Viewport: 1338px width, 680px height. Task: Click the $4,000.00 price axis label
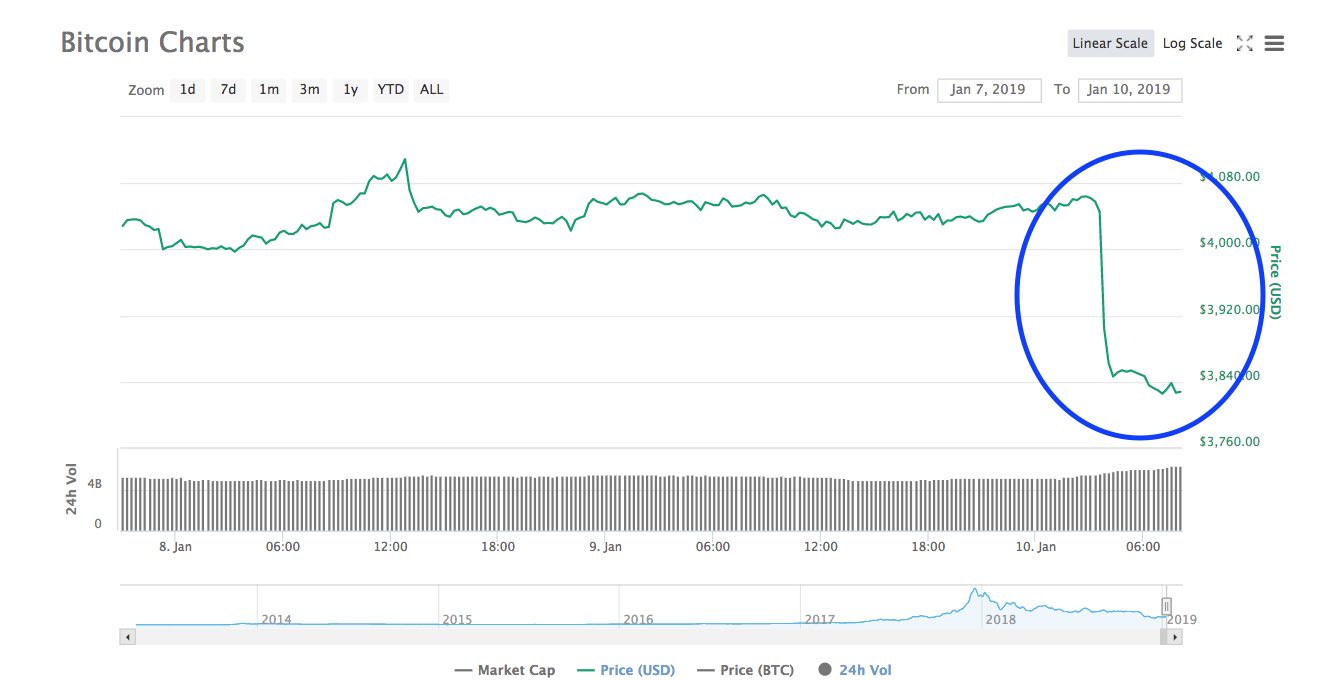tap(1229, 243)
